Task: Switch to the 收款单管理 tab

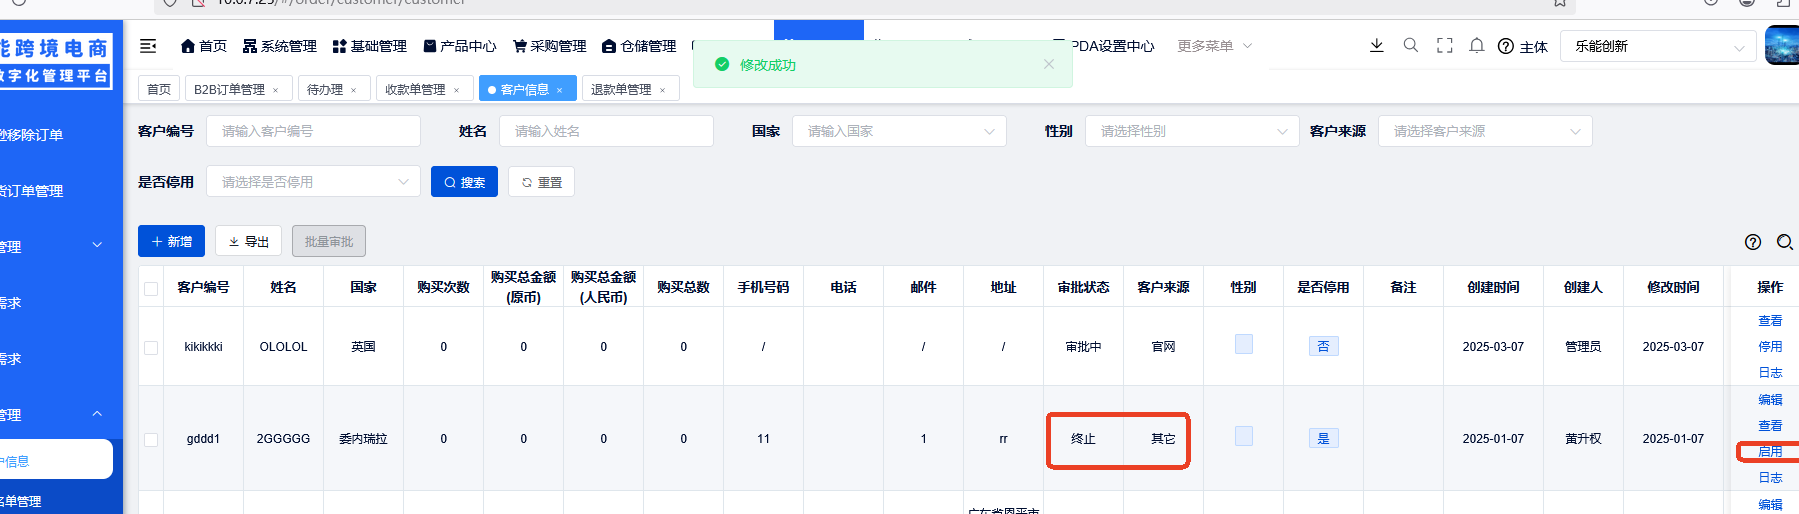Action: [415, 89]
